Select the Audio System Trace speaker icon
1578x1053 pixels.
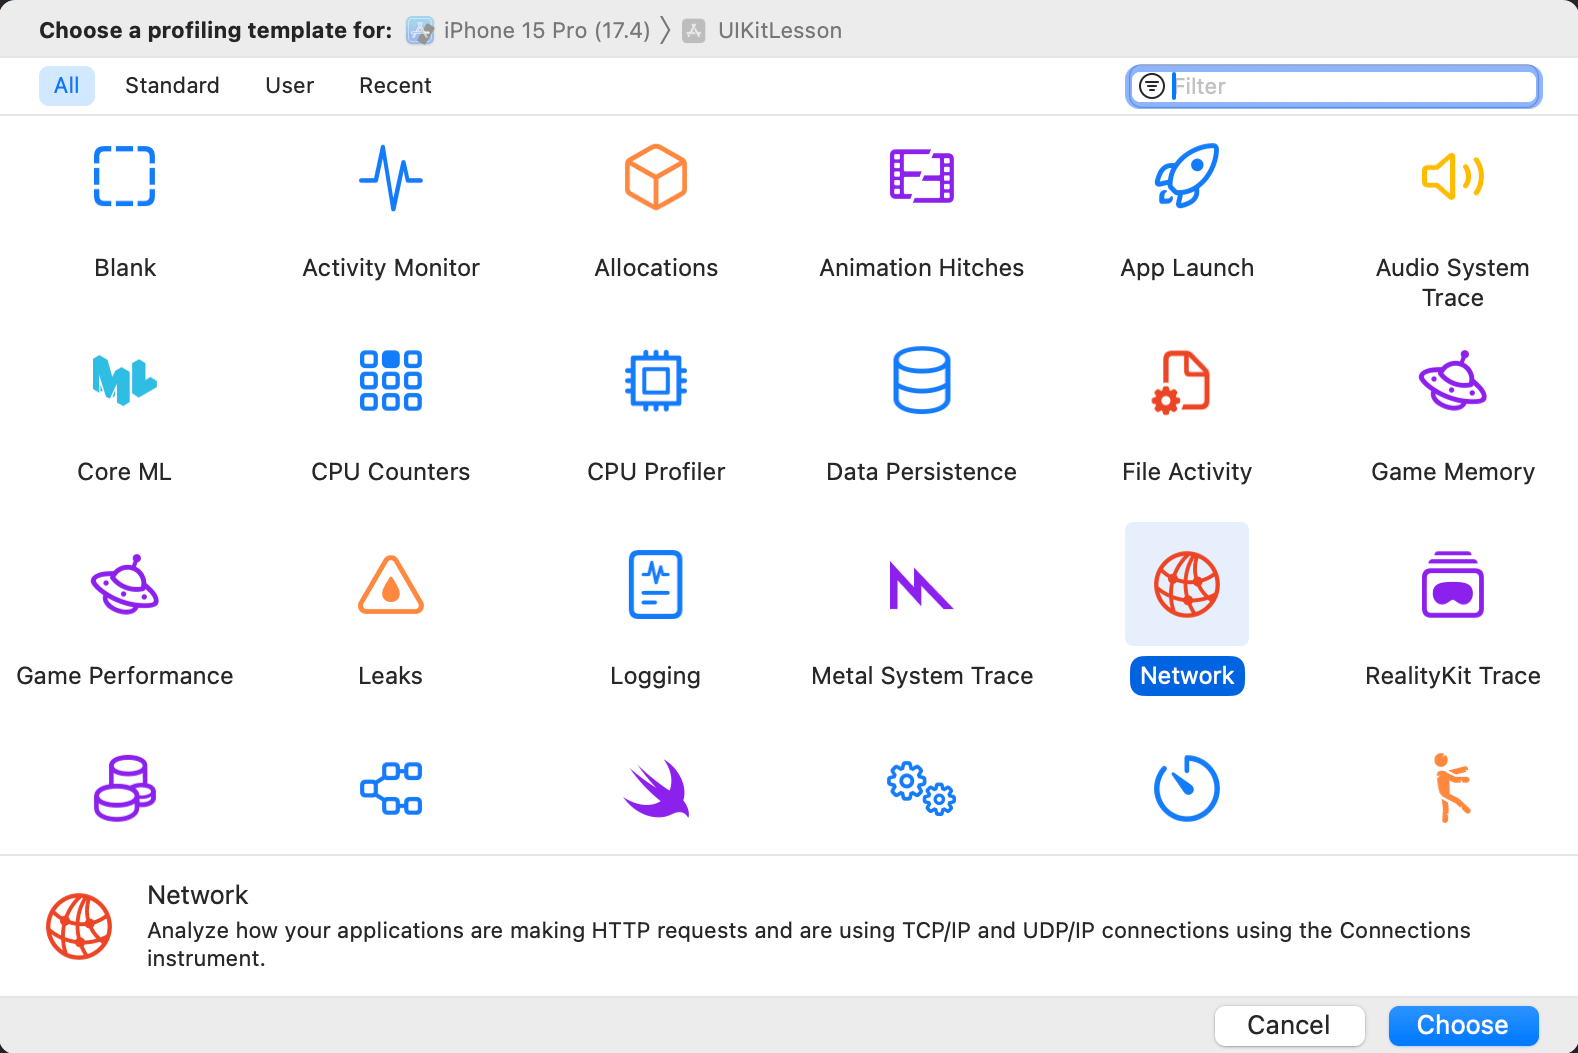pyautogui.click(x=1453, y=177)
